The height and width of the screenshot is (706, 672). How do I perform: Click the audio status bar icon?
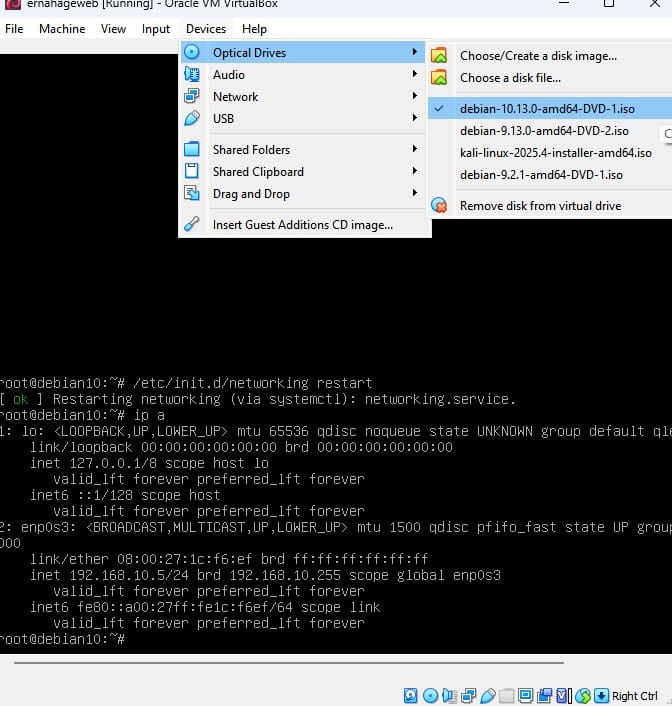450,696
